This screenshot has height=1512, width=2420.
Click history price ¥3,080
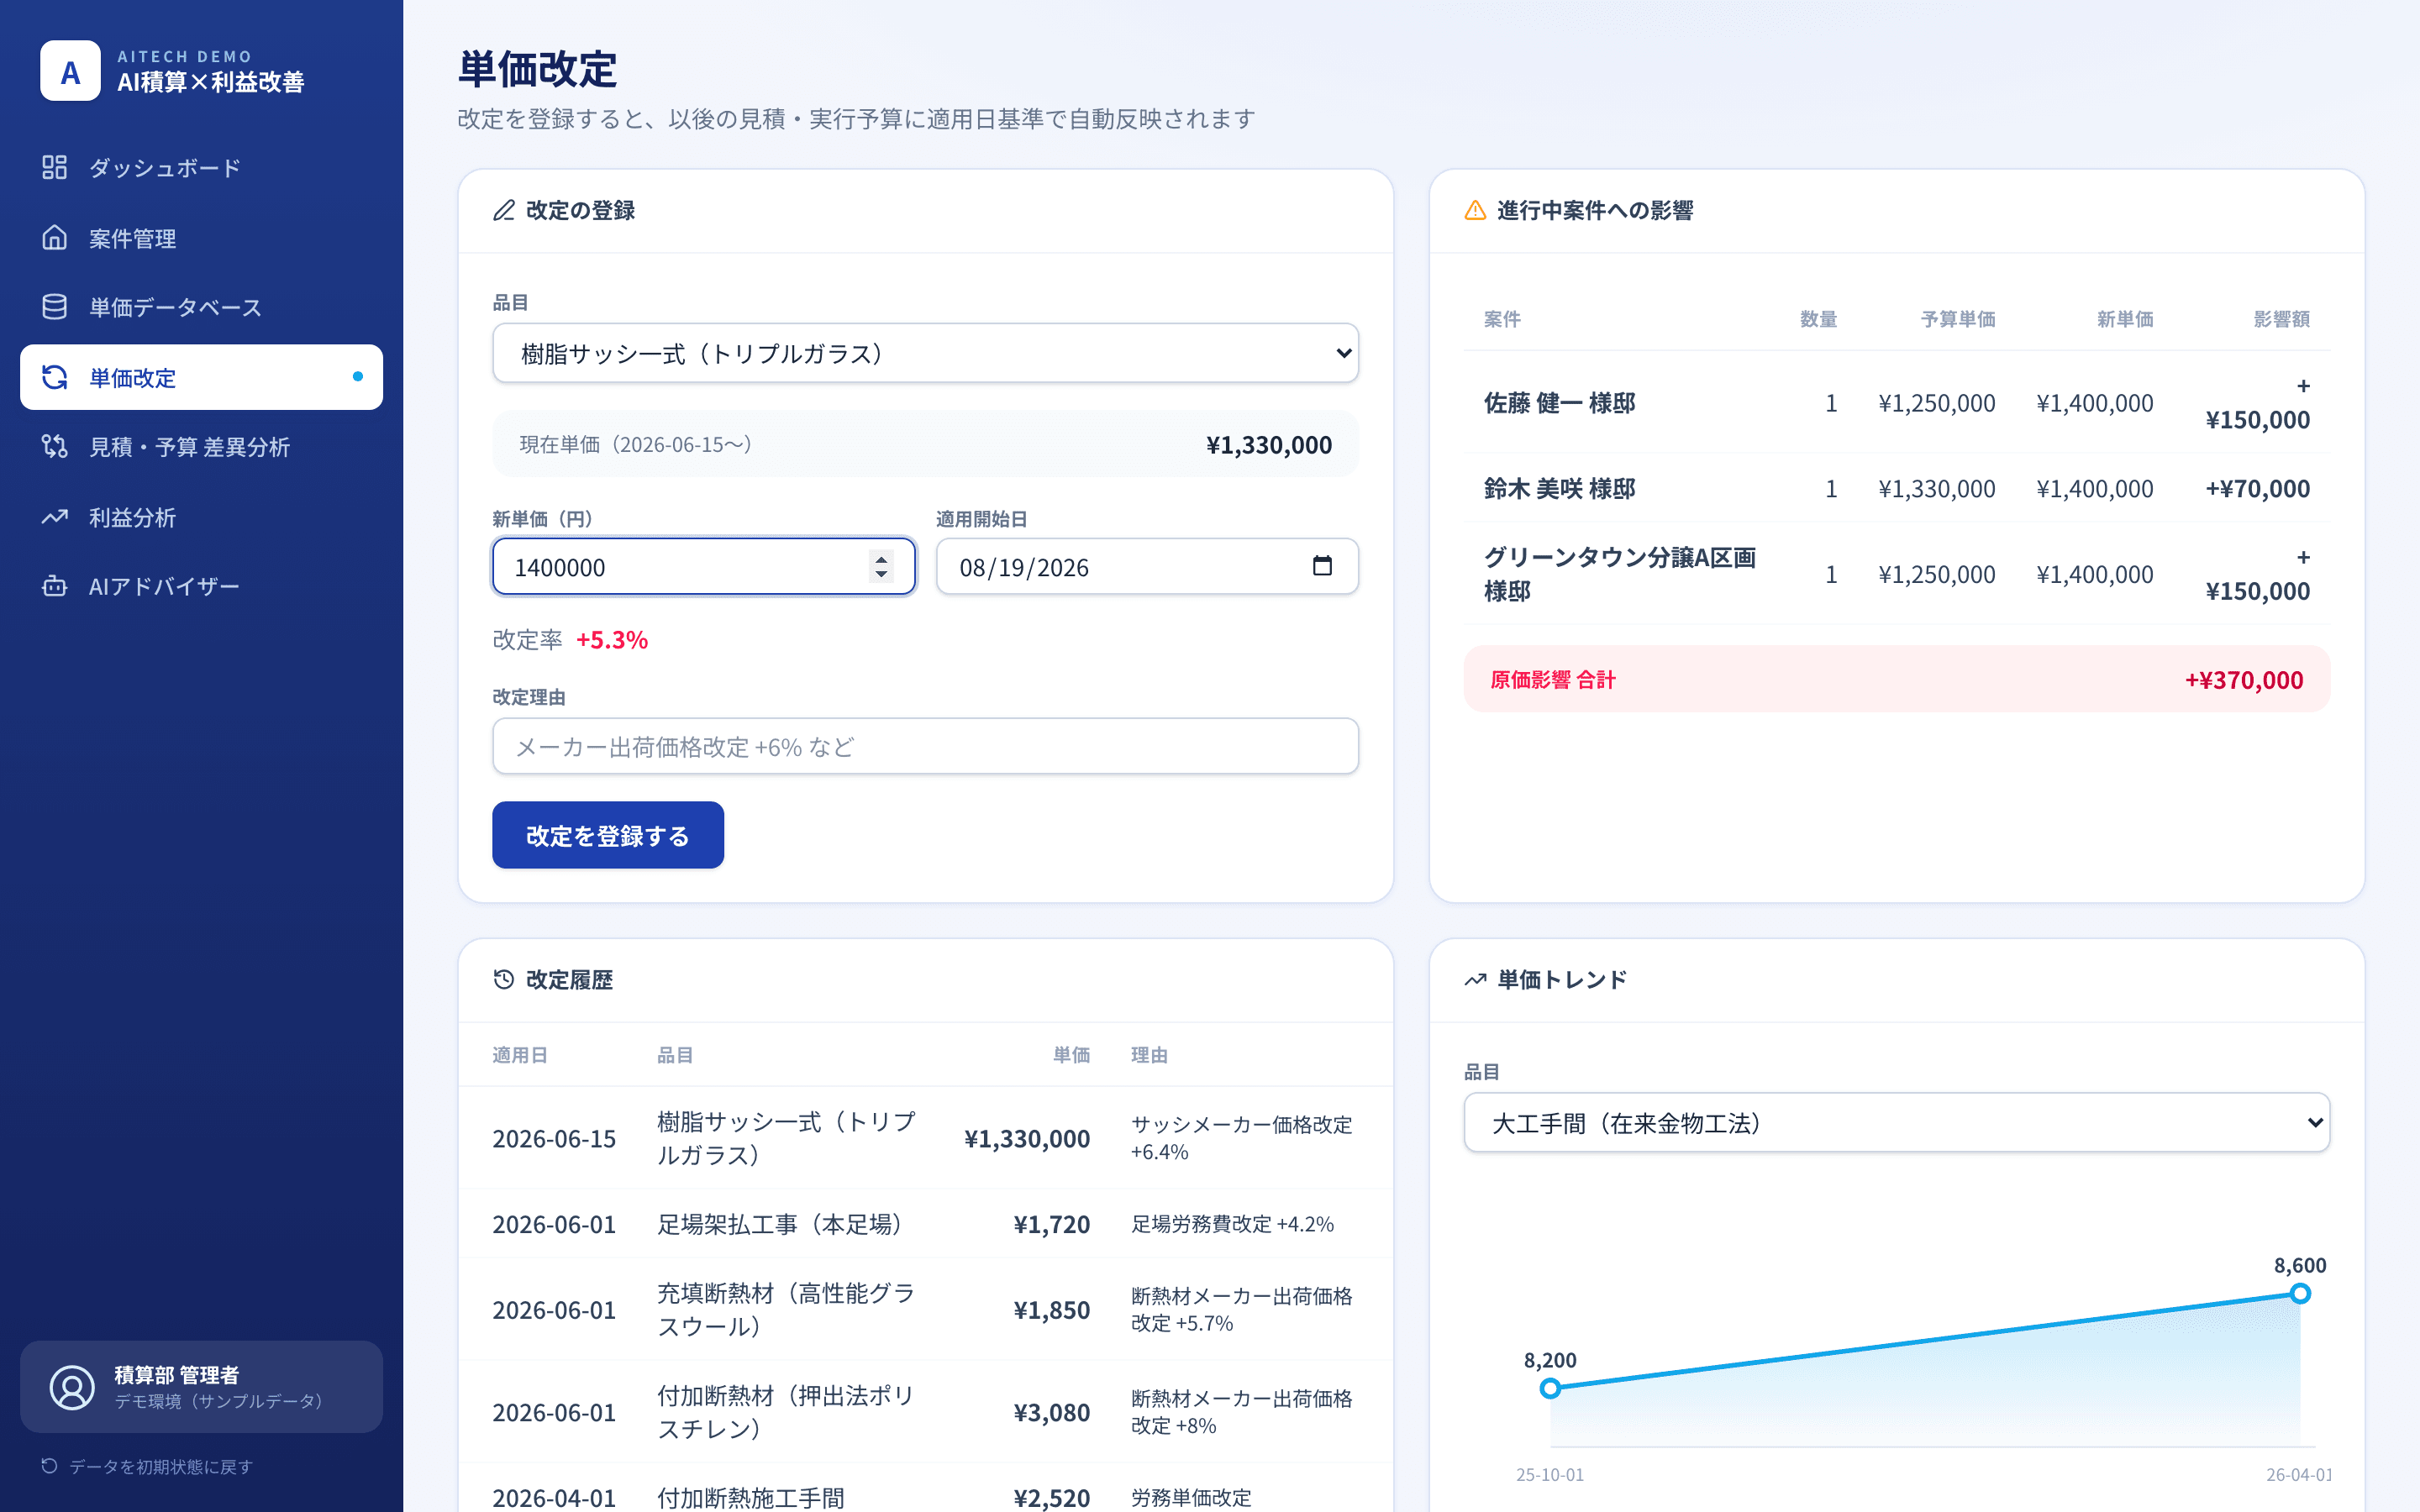tap(1052, 1412)
